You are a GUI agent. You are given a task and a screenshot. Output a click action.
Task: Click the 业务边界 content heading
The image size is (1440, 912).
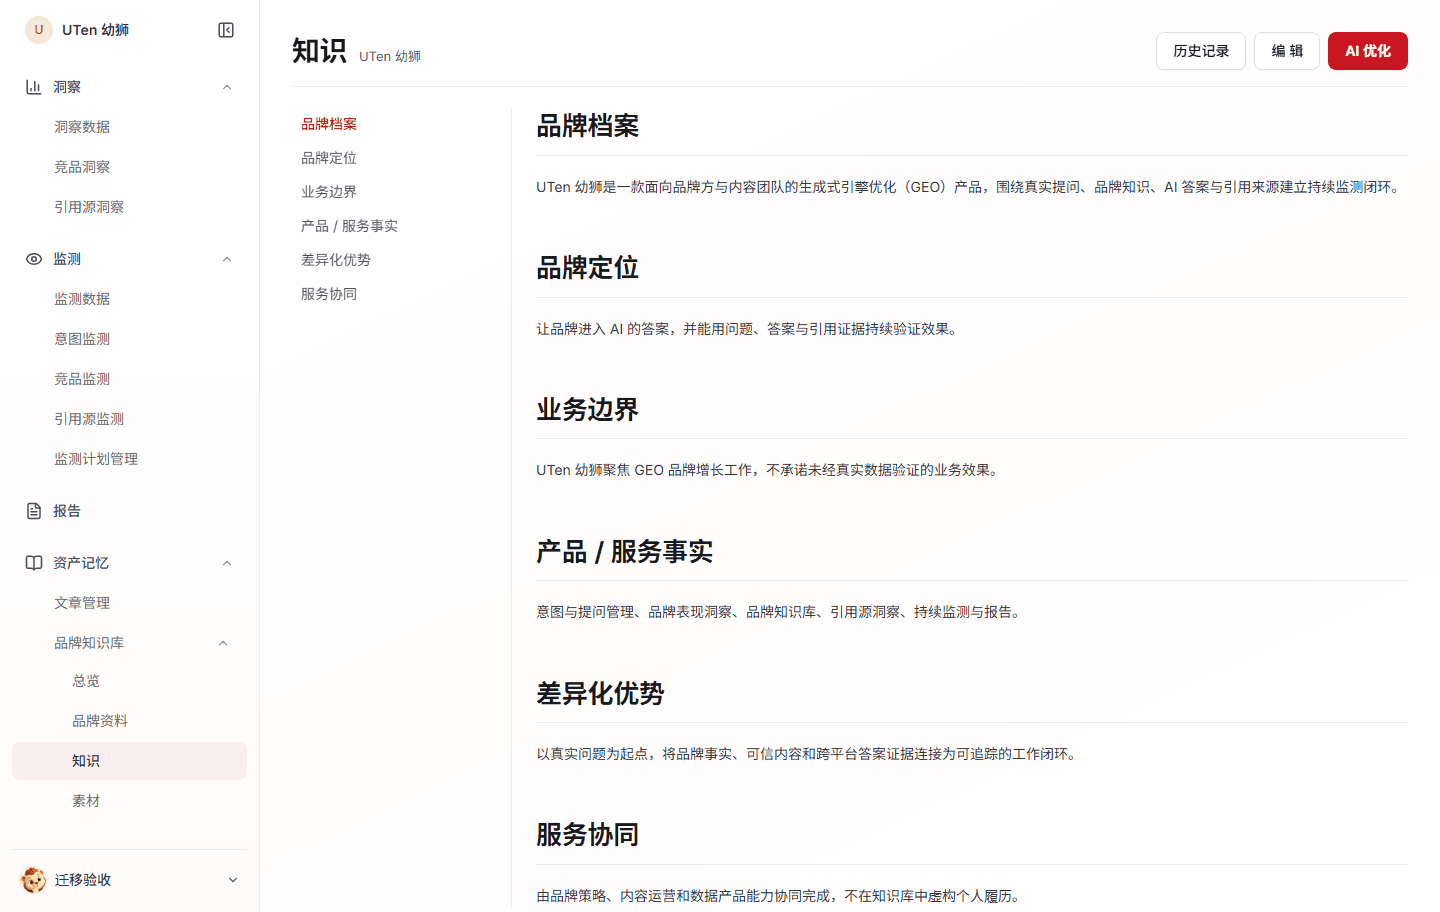point(588,410)
